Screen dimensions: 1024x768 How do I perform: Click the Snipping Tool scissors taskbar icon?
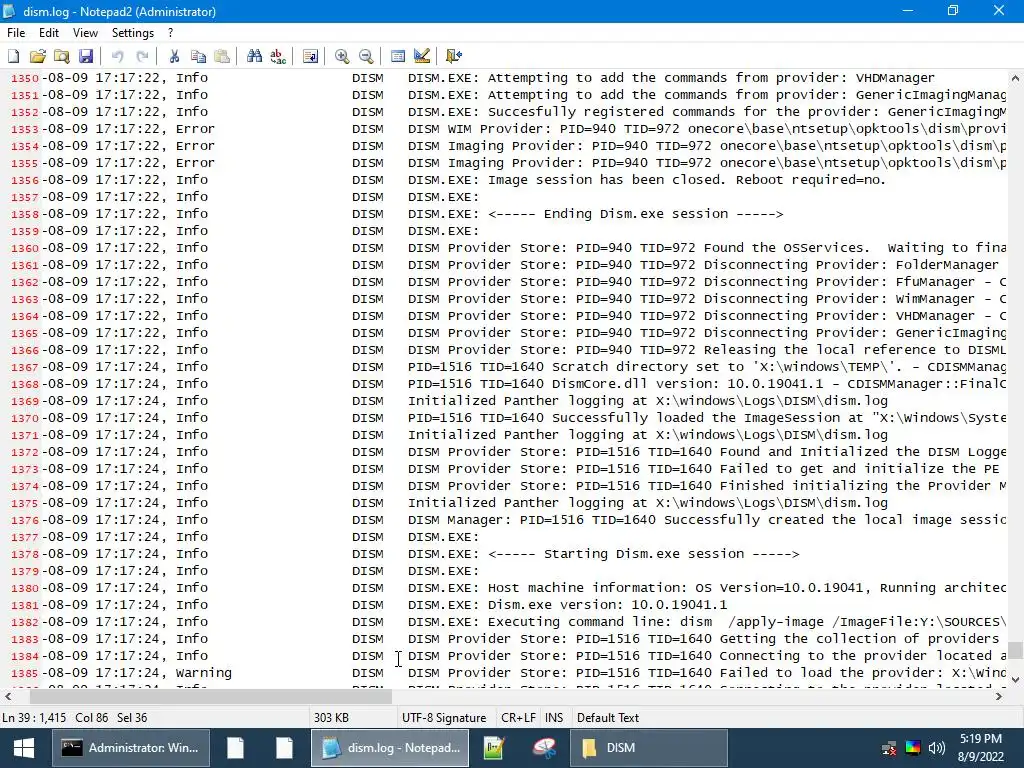(x=543, y=748)
